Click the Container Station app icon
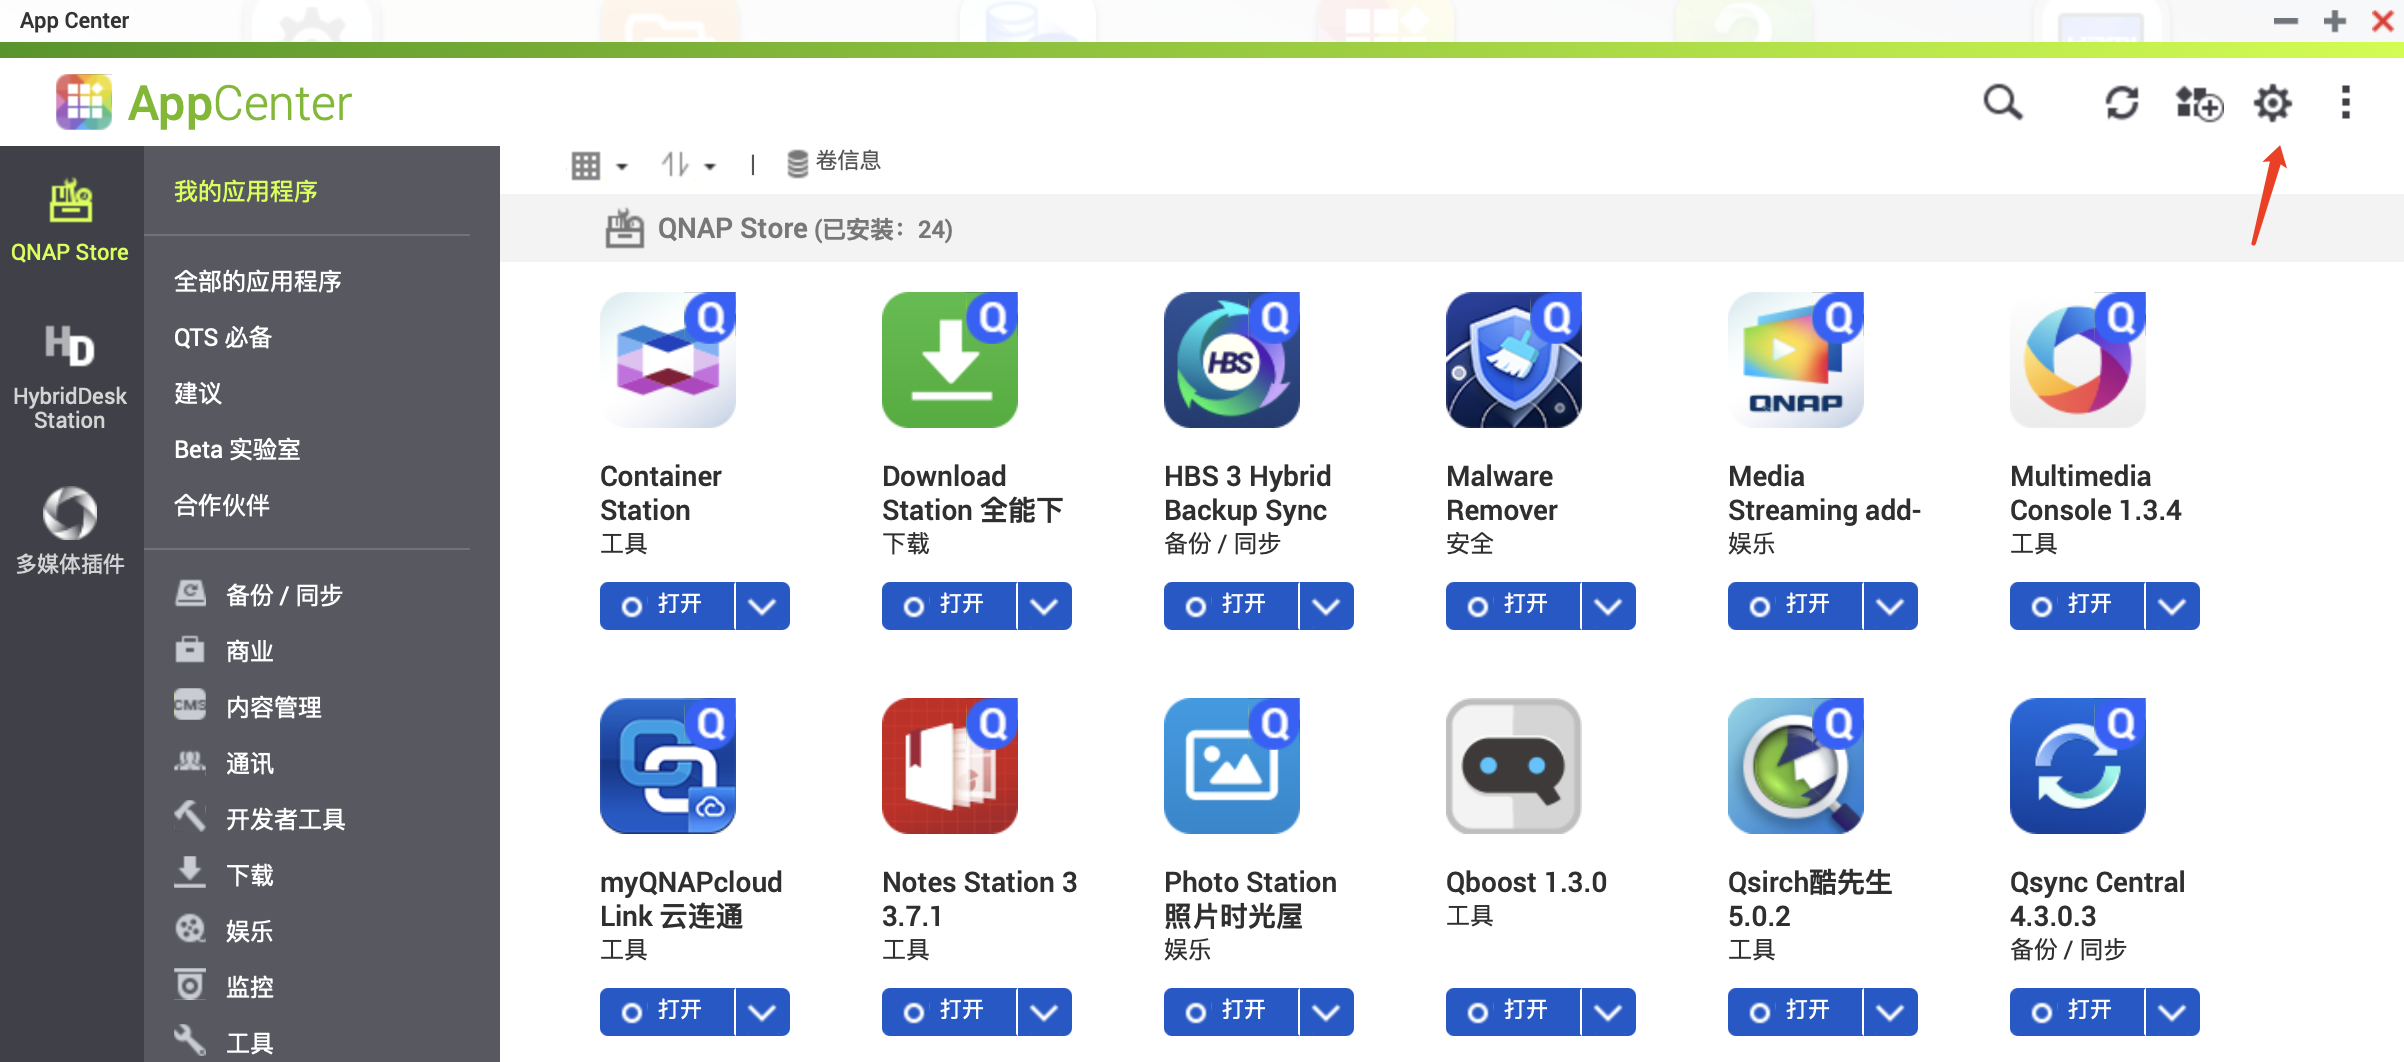Image resolution: width=2404 pixels, height=1062 pixels. click(668, 360)
